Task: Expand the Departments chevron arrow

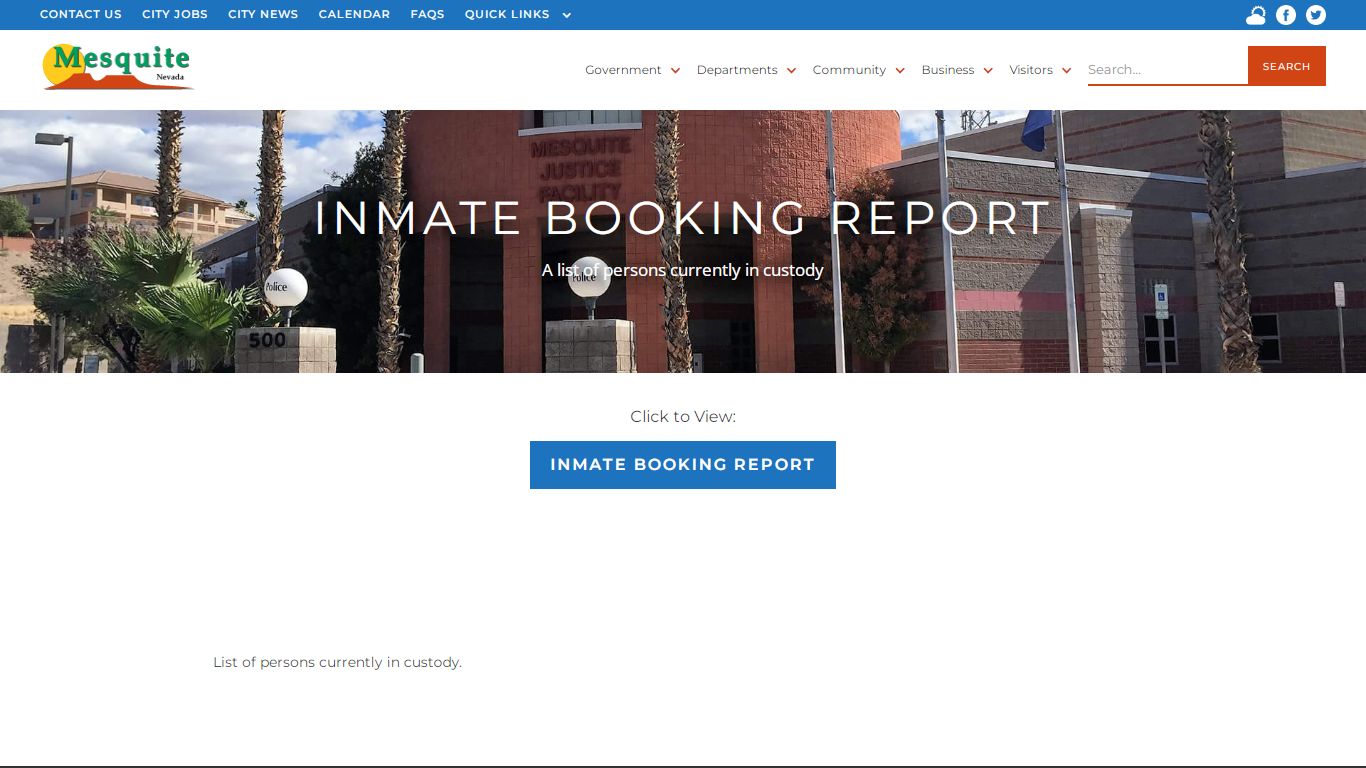Action: (791, 70)
